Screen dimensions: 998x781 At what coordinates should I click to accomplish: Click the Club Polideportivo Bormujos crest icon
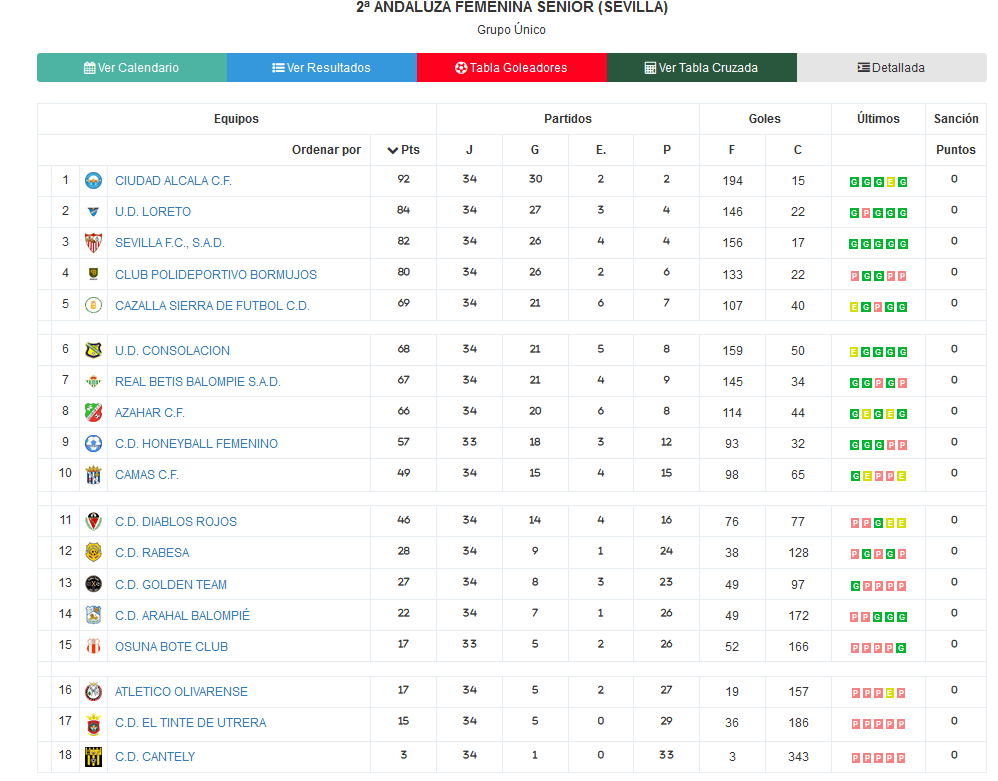(x=94, y=274)
